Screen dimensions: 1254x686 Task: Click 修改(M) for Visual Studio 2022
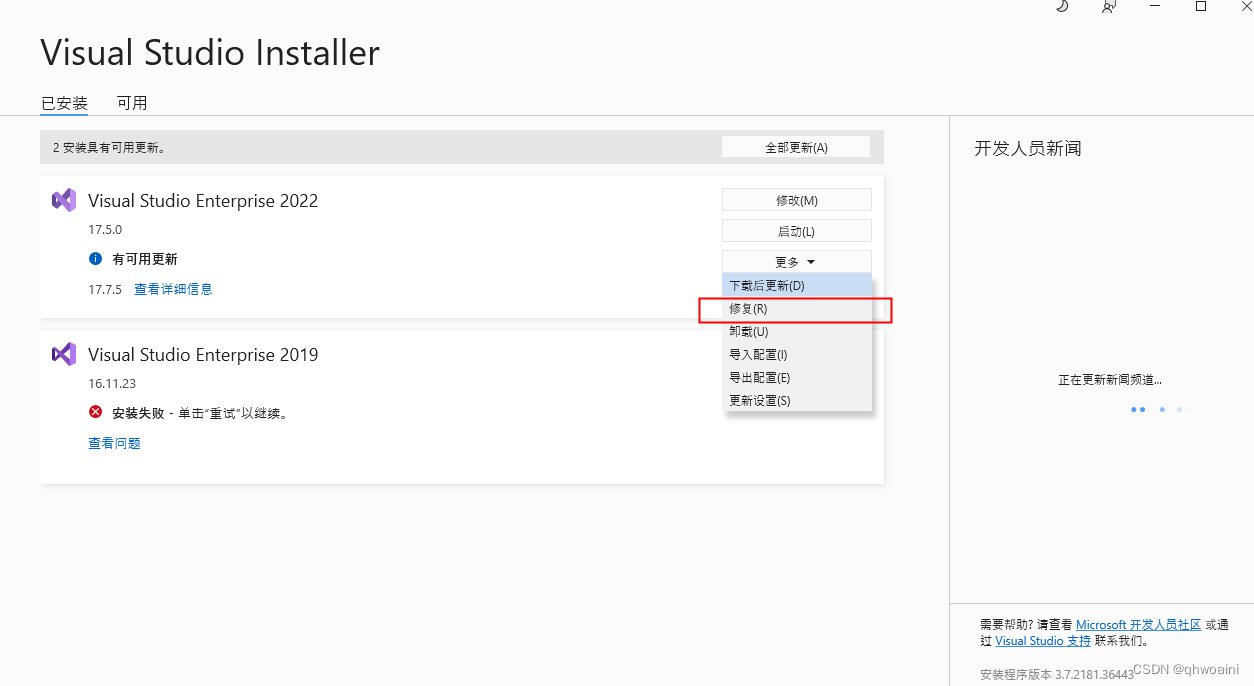[797, 200]
